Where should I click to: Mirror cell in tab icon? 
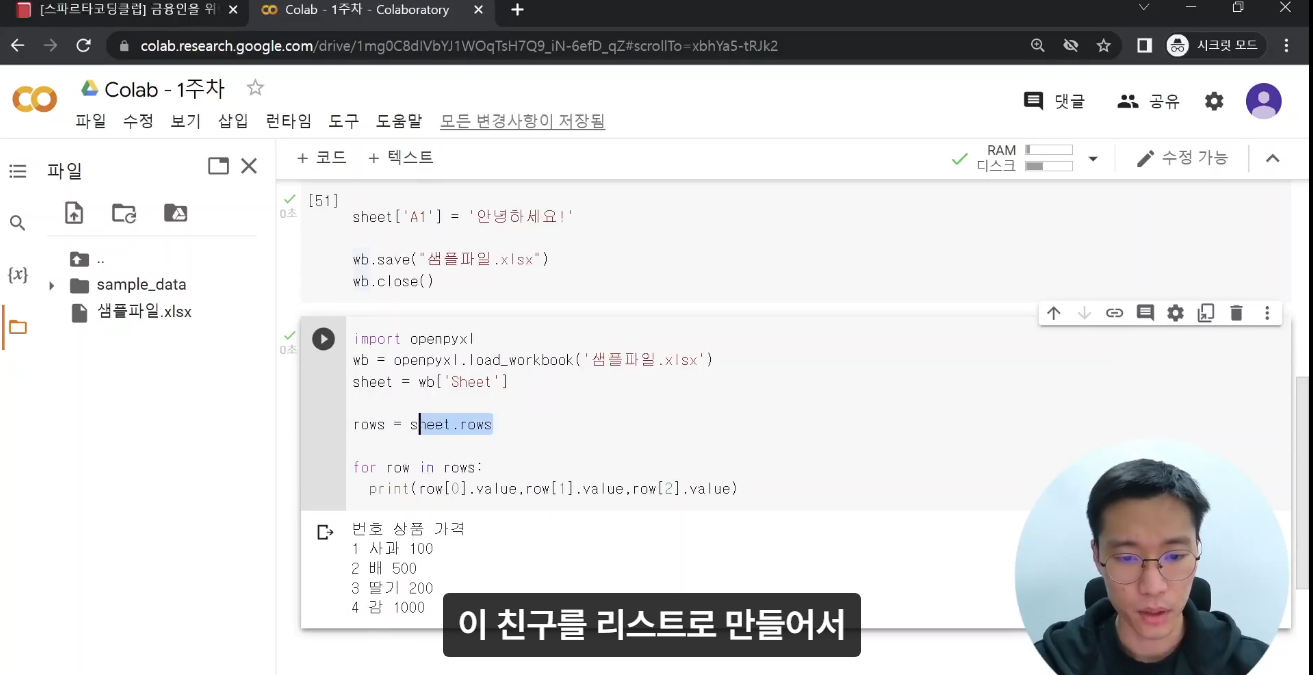[1206, 313]
